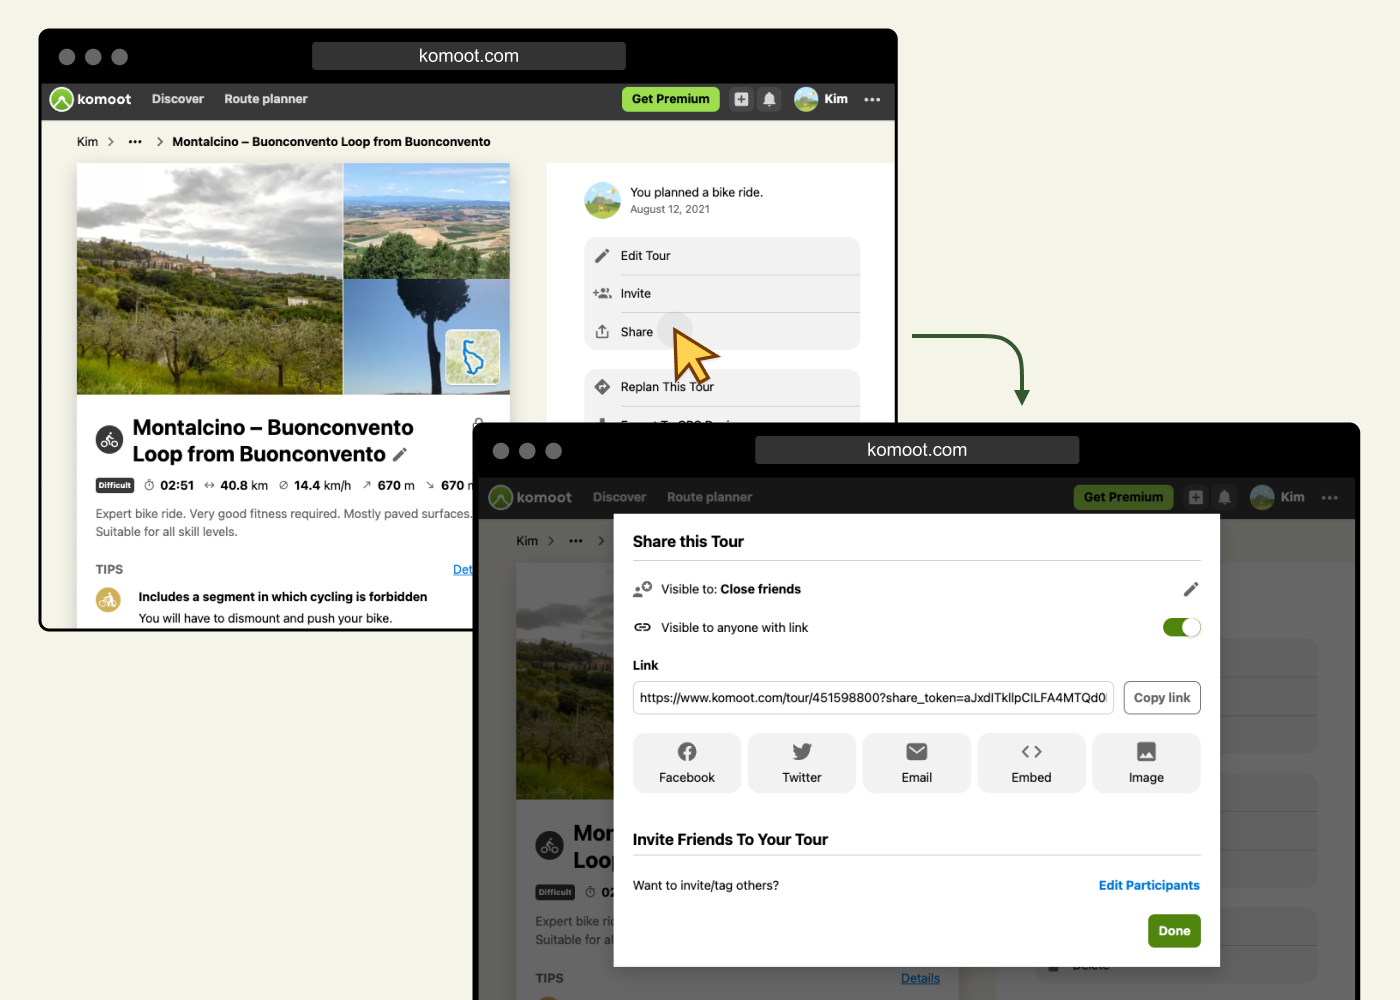Click the komoot.com address bar in front window

pyautogui.click(x=917, y=450)
